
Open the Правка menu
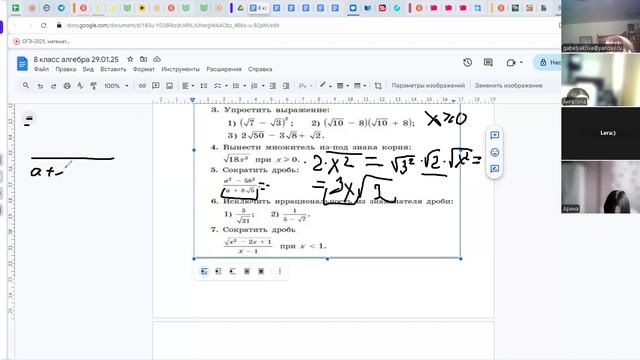tap(66, 69)
